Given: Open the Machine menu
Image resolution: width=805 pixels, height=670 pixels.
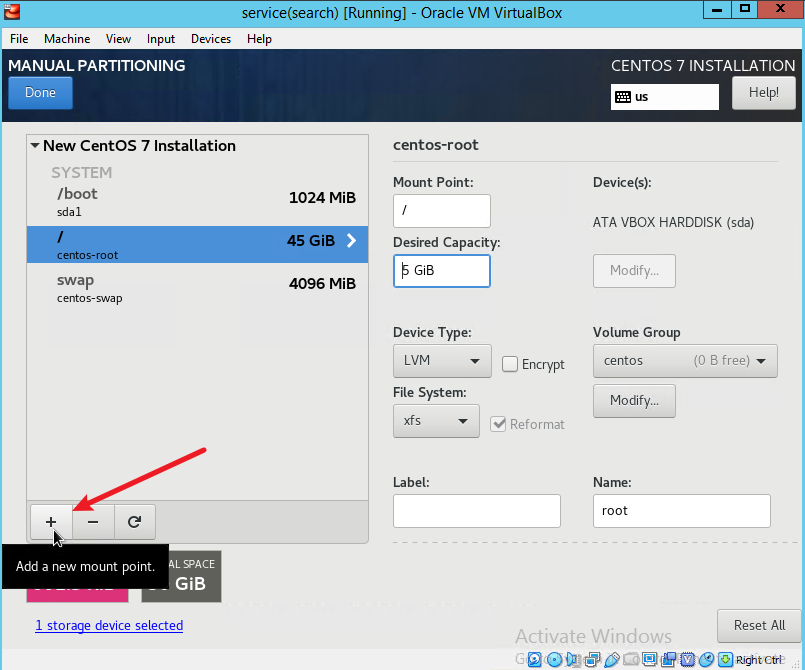Looking at the screenshot, I should 67,39.
